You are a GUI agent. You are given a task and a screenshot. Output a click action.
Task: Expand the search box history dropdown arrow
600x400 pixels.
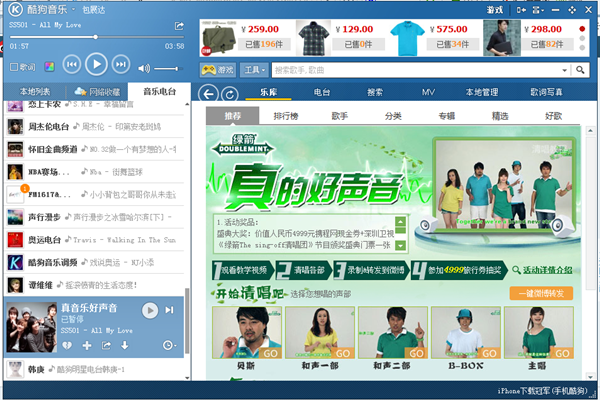click(x=564, y=70)
